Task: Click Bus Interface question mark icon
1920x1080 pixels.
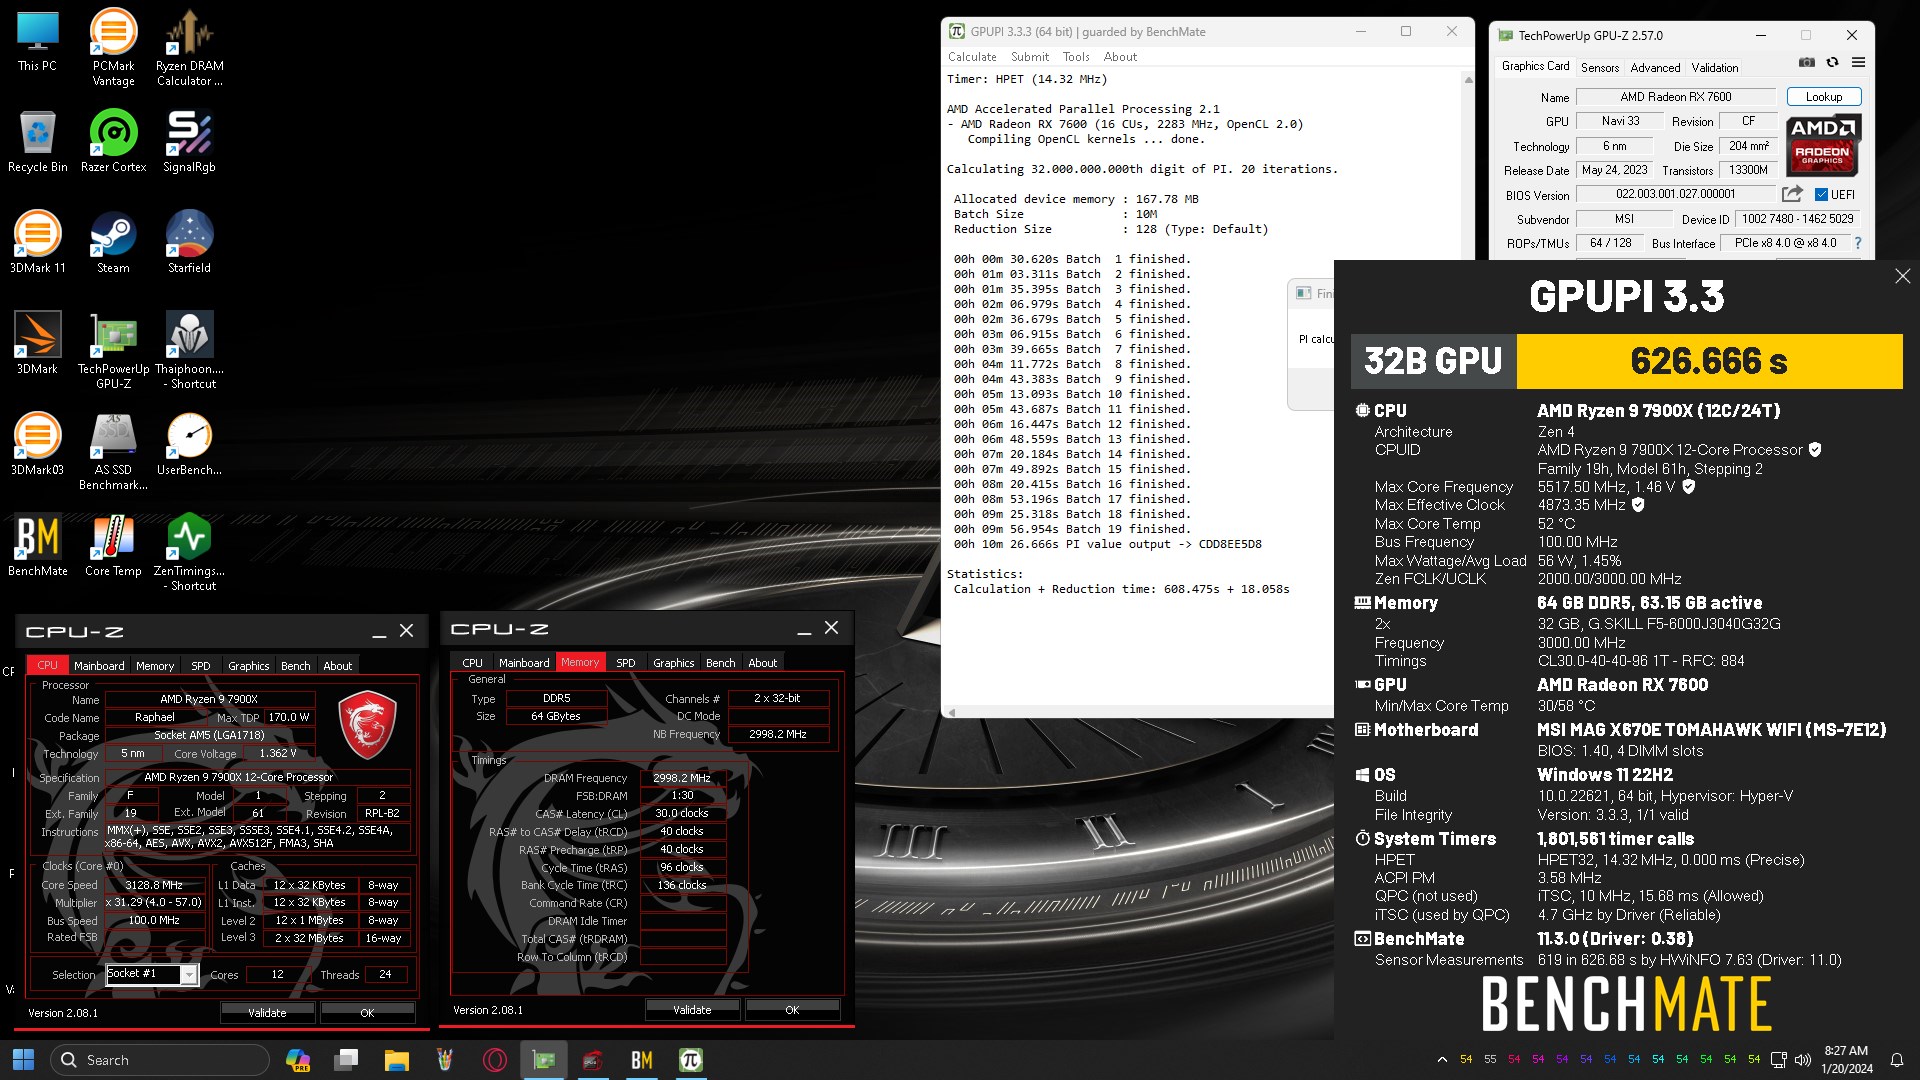Action: 1858,243
